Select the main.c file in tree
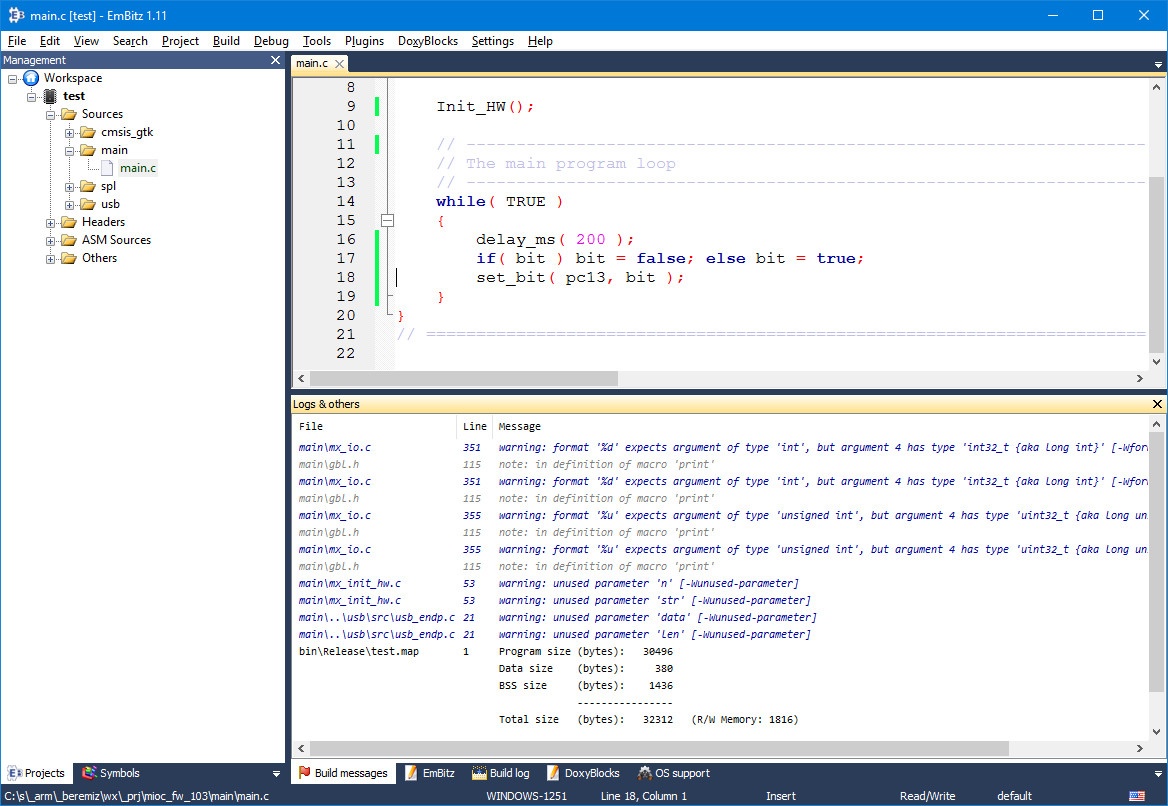 coord(138,168)
